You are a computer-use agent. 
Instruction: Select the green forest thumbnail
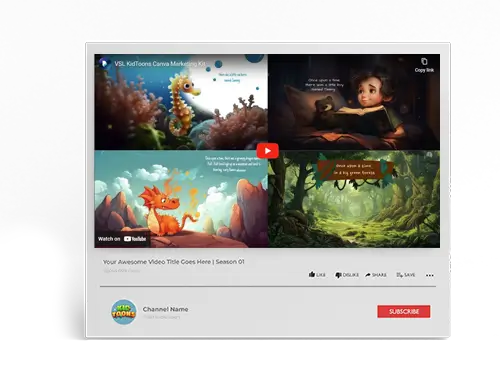(x=354, y=199)
